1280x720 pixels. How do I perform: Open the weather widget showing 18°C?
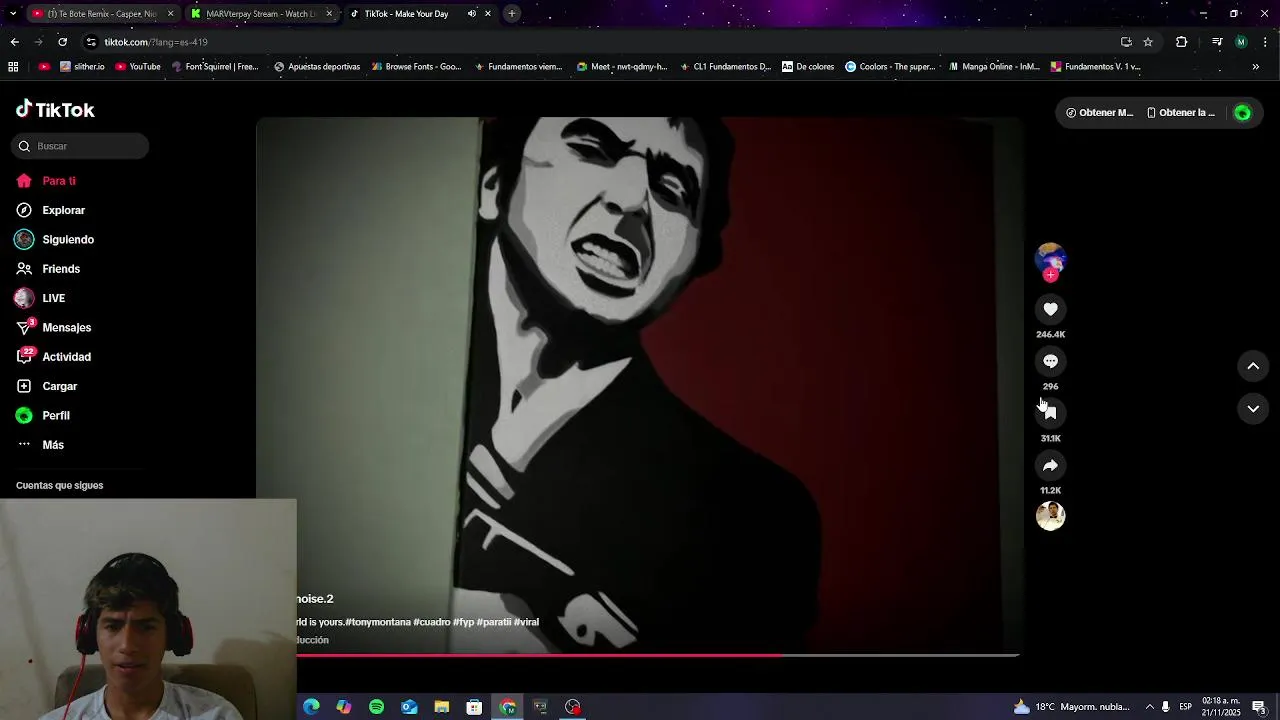[x=1071, y=707]
